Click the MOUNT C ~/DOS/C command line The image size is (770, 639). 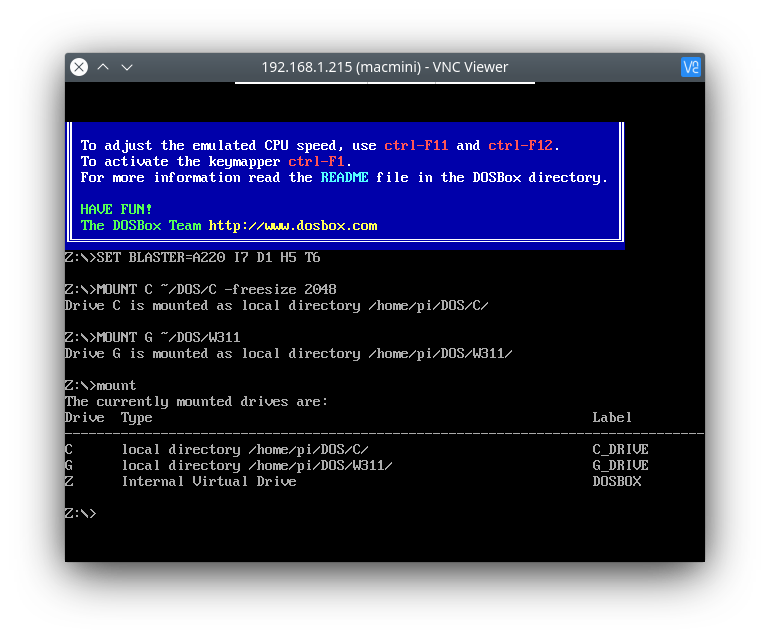pyautogui.click(x=216, y=290)
